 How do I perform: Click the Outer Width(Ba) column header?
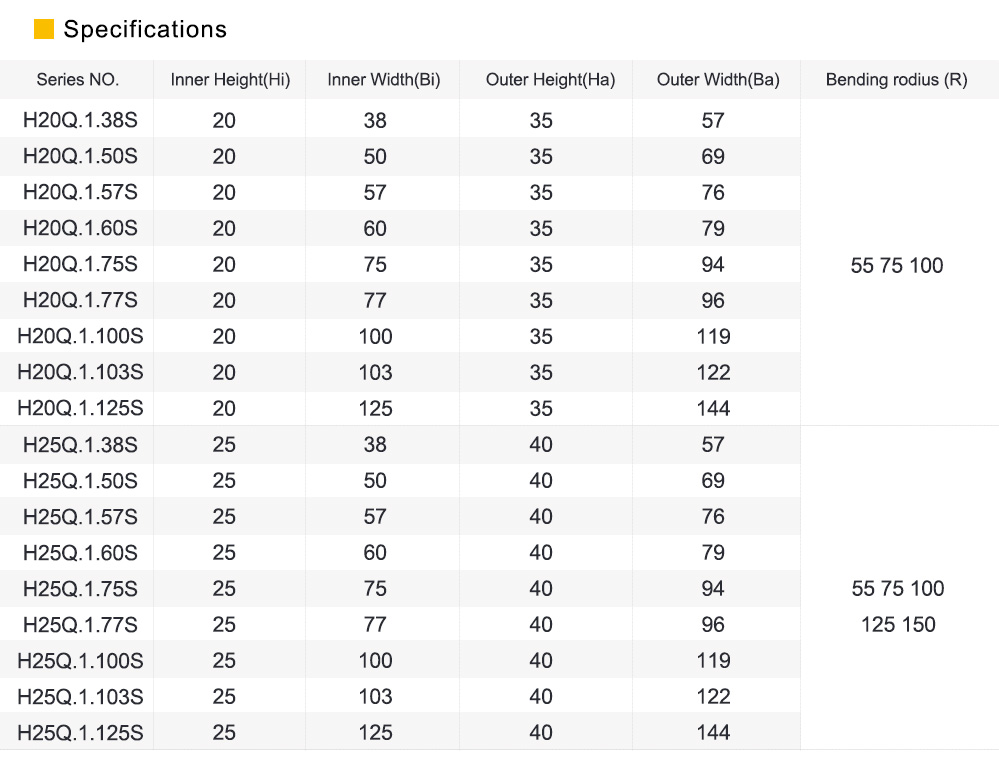718,80
